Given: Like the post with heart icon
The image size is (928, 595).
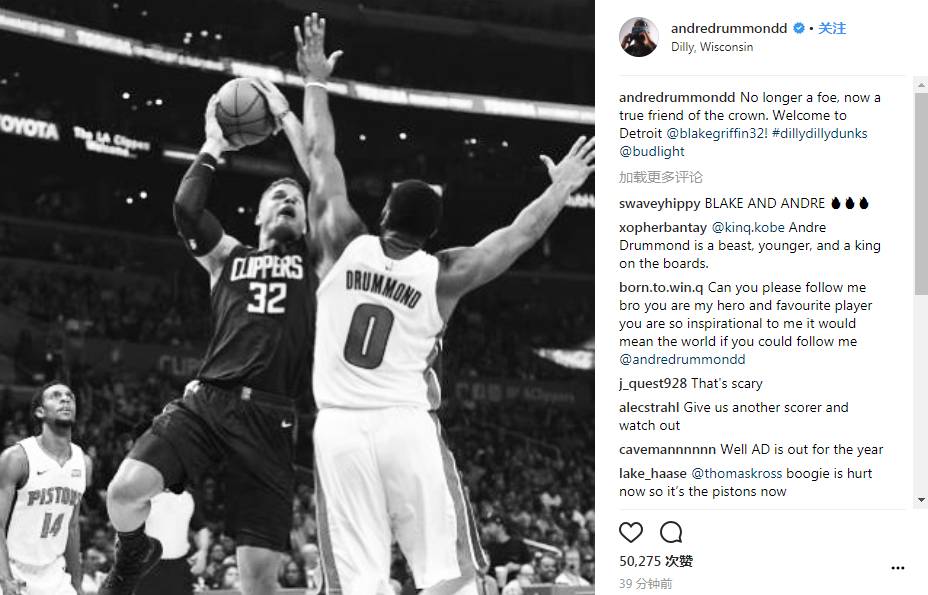Looking at the screenshot, I should (x=631, y=532).
